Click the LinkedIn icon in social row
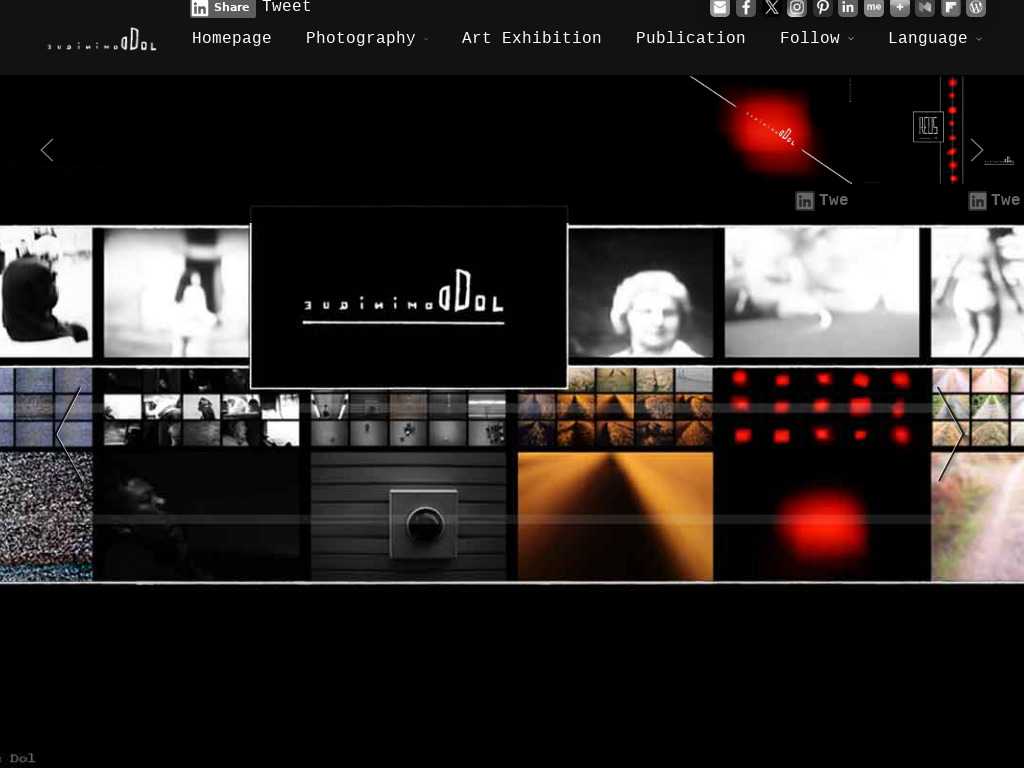The height and width of the screenshot is (768, 1024). click(848, 8)
